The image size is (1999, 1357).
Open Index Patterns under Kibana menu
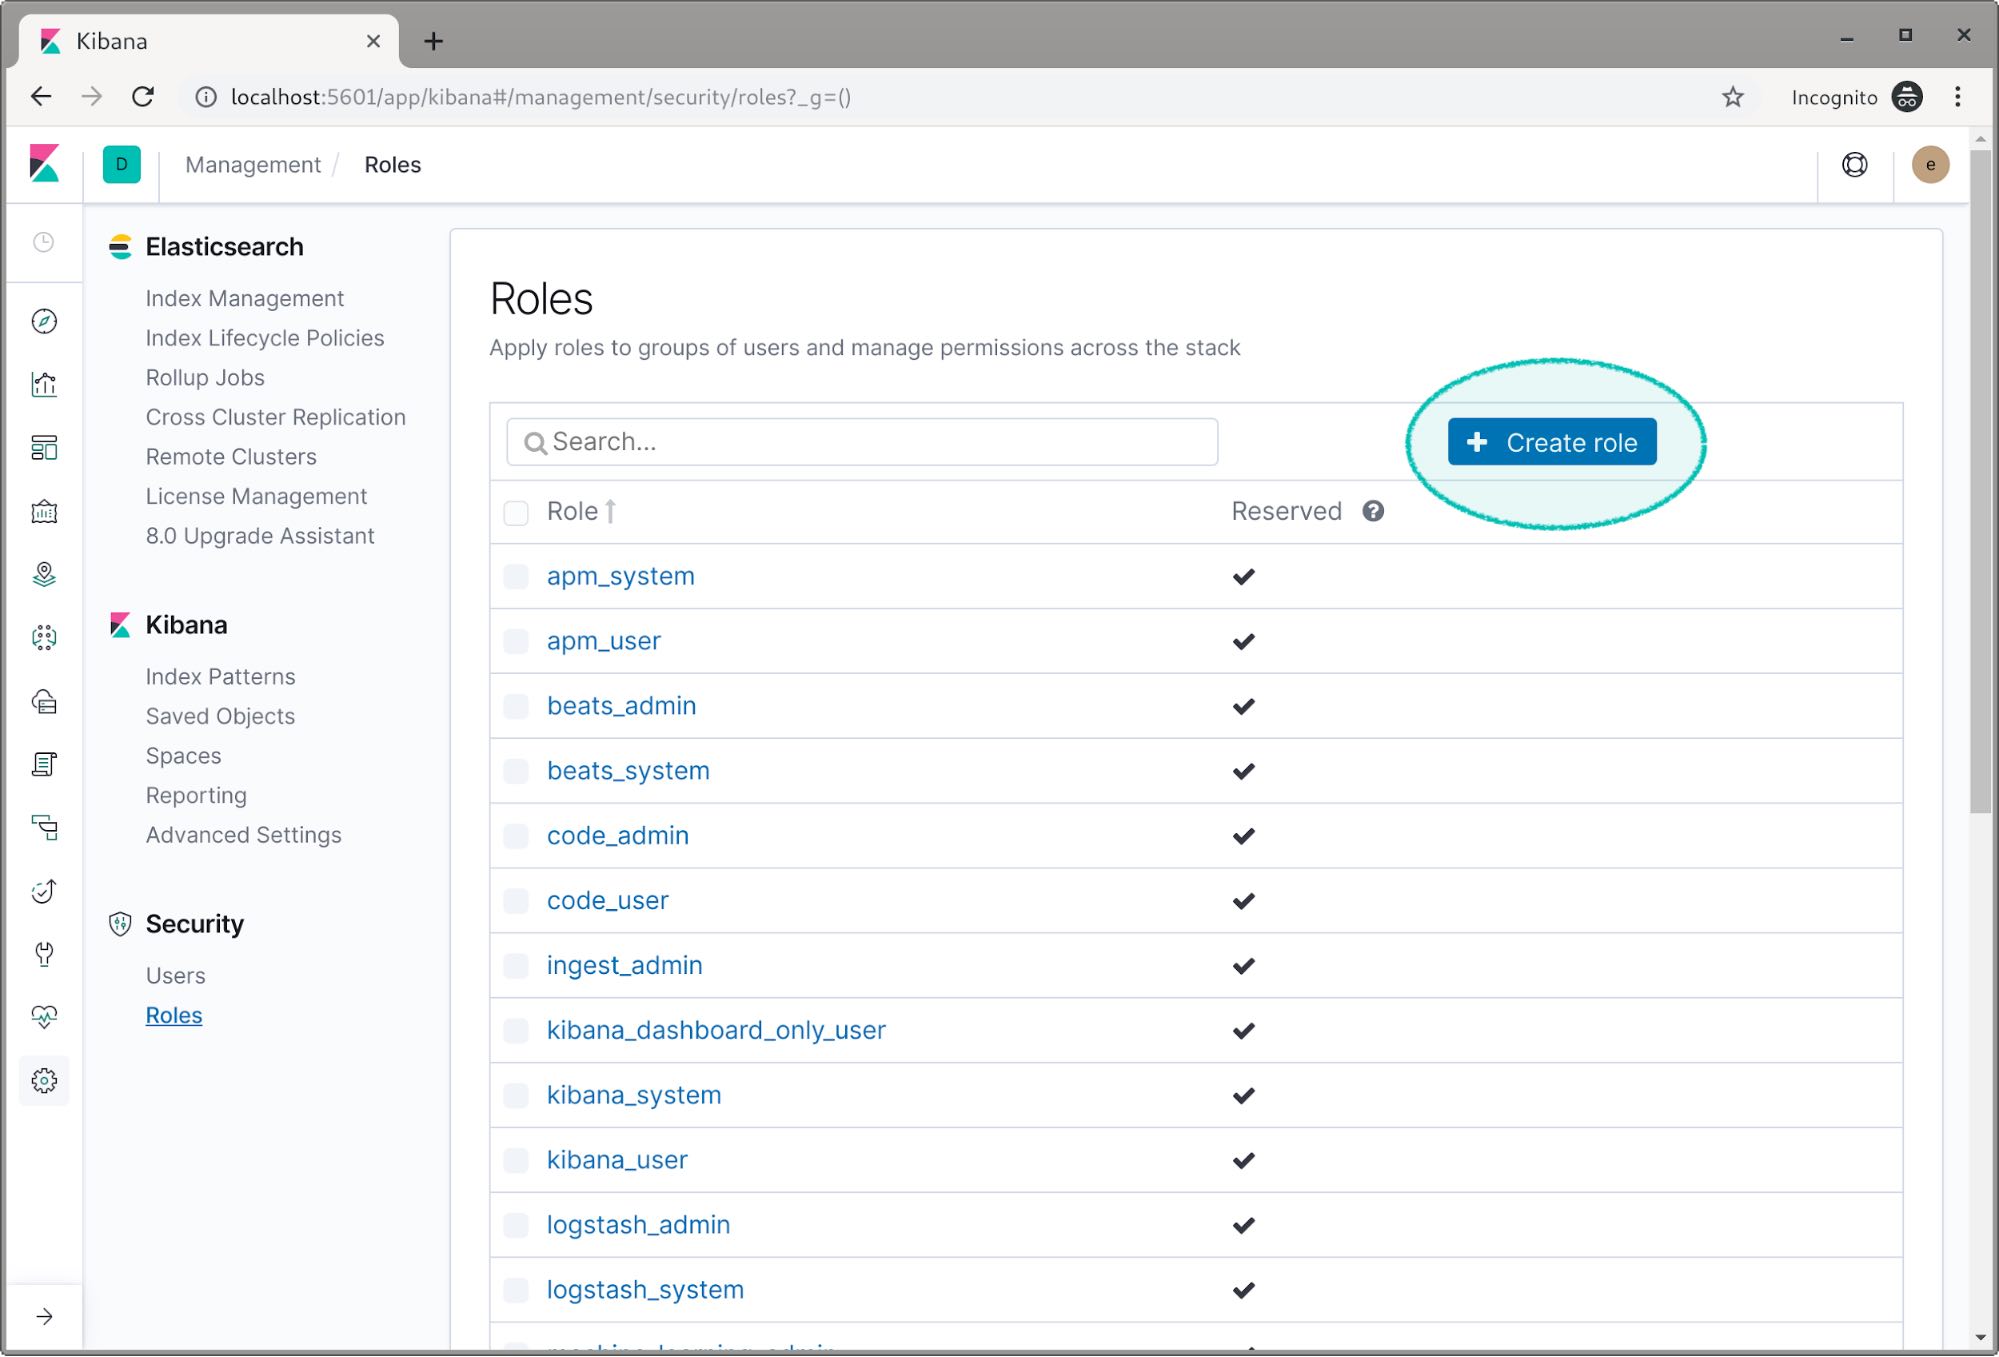click(x=220, y=675)
